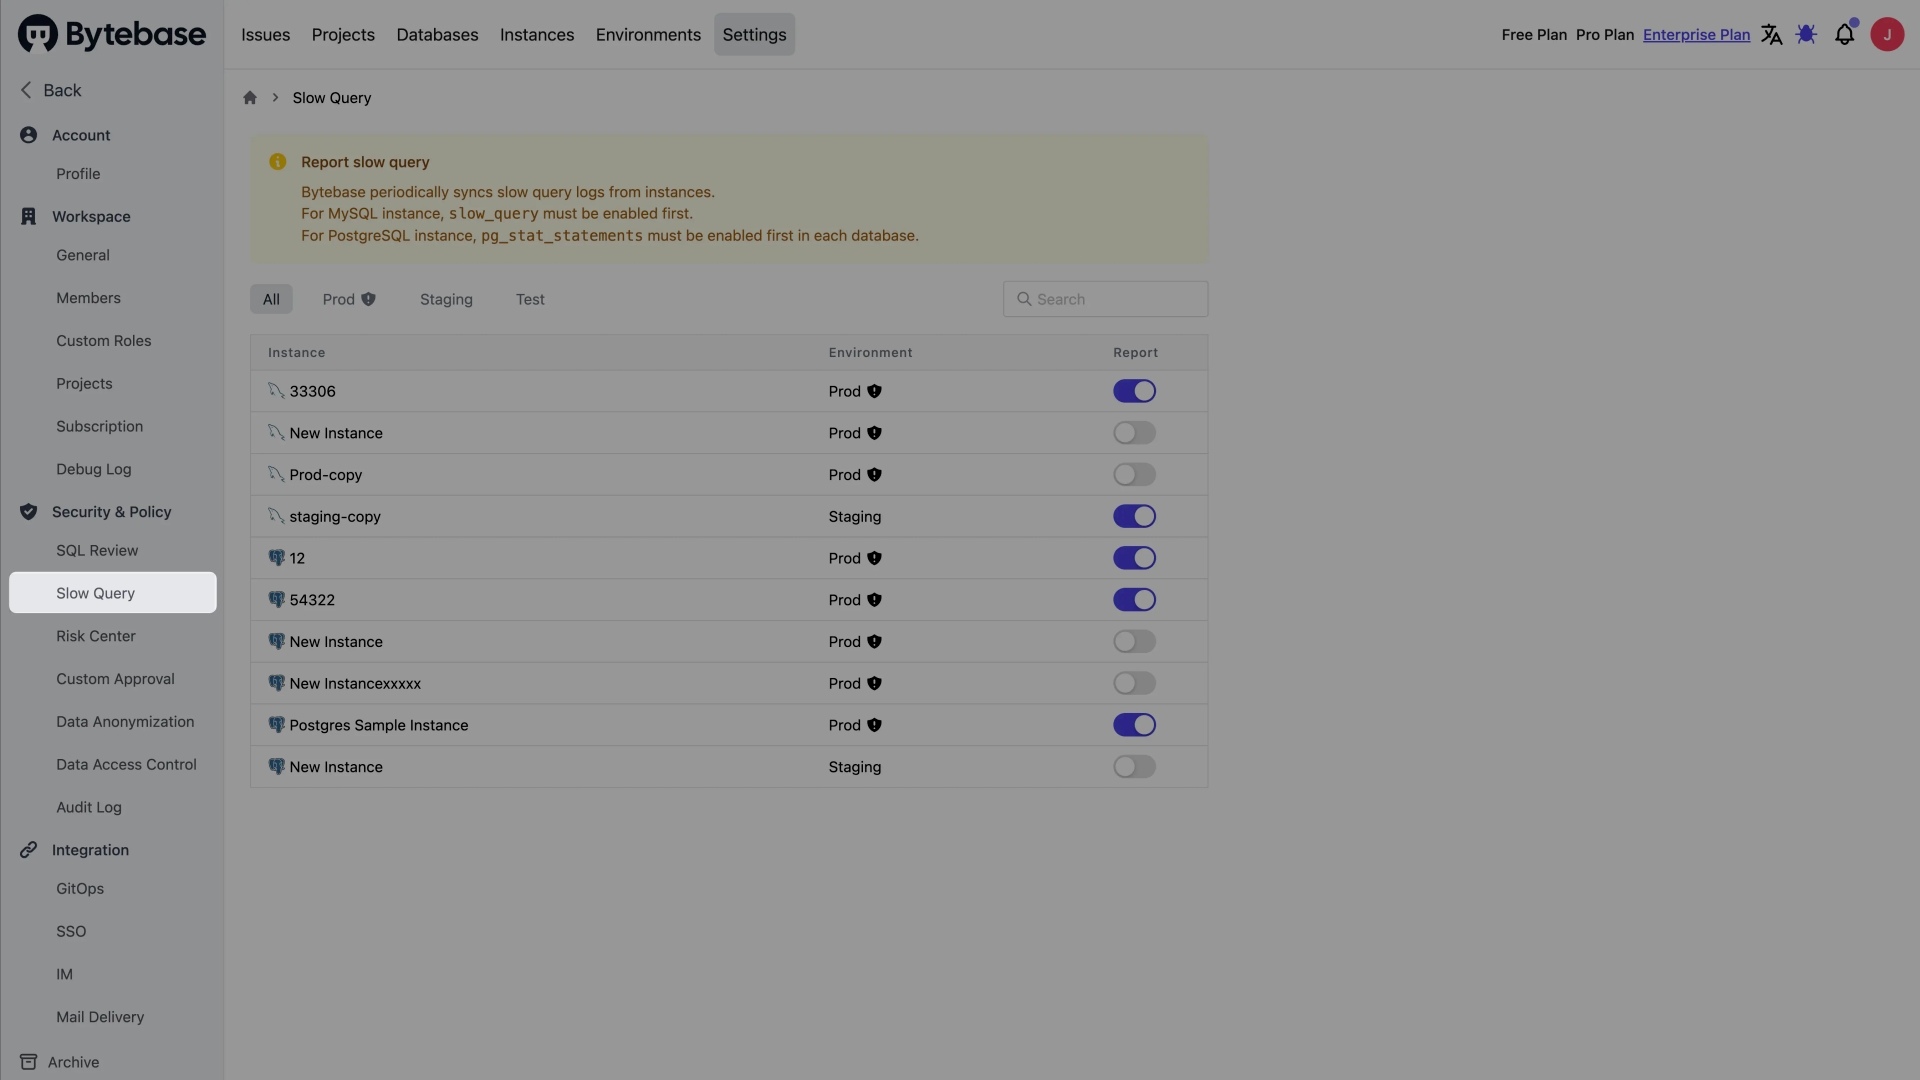Select the Staging environment filter tab
1920x1080 pixels.
click(446, 298)
